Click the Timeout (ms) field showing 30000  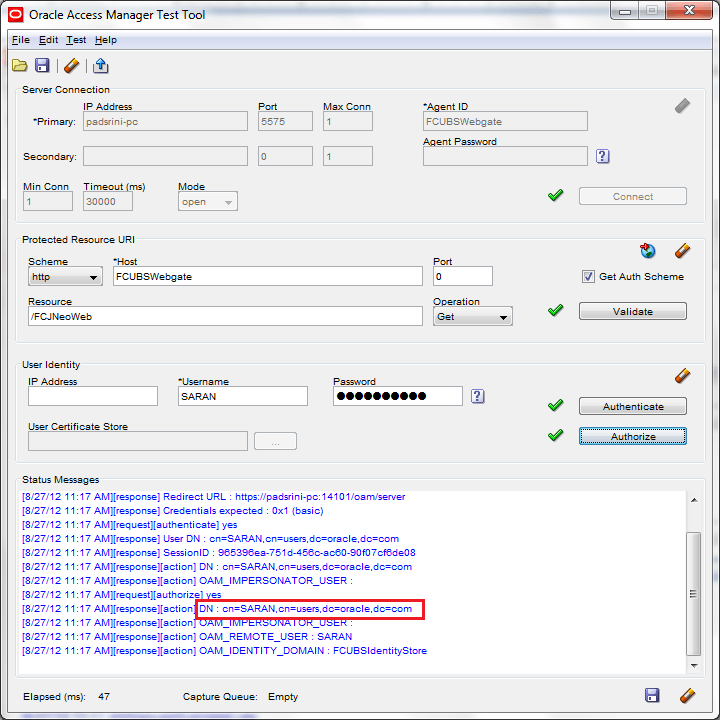[x=108, y=201]
